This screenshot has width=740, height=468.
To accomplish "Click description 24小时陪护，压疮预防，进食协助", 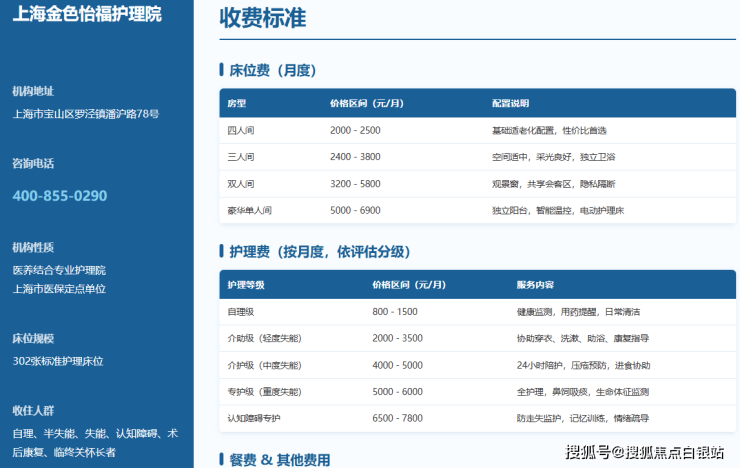I will [x=583, y=365].
